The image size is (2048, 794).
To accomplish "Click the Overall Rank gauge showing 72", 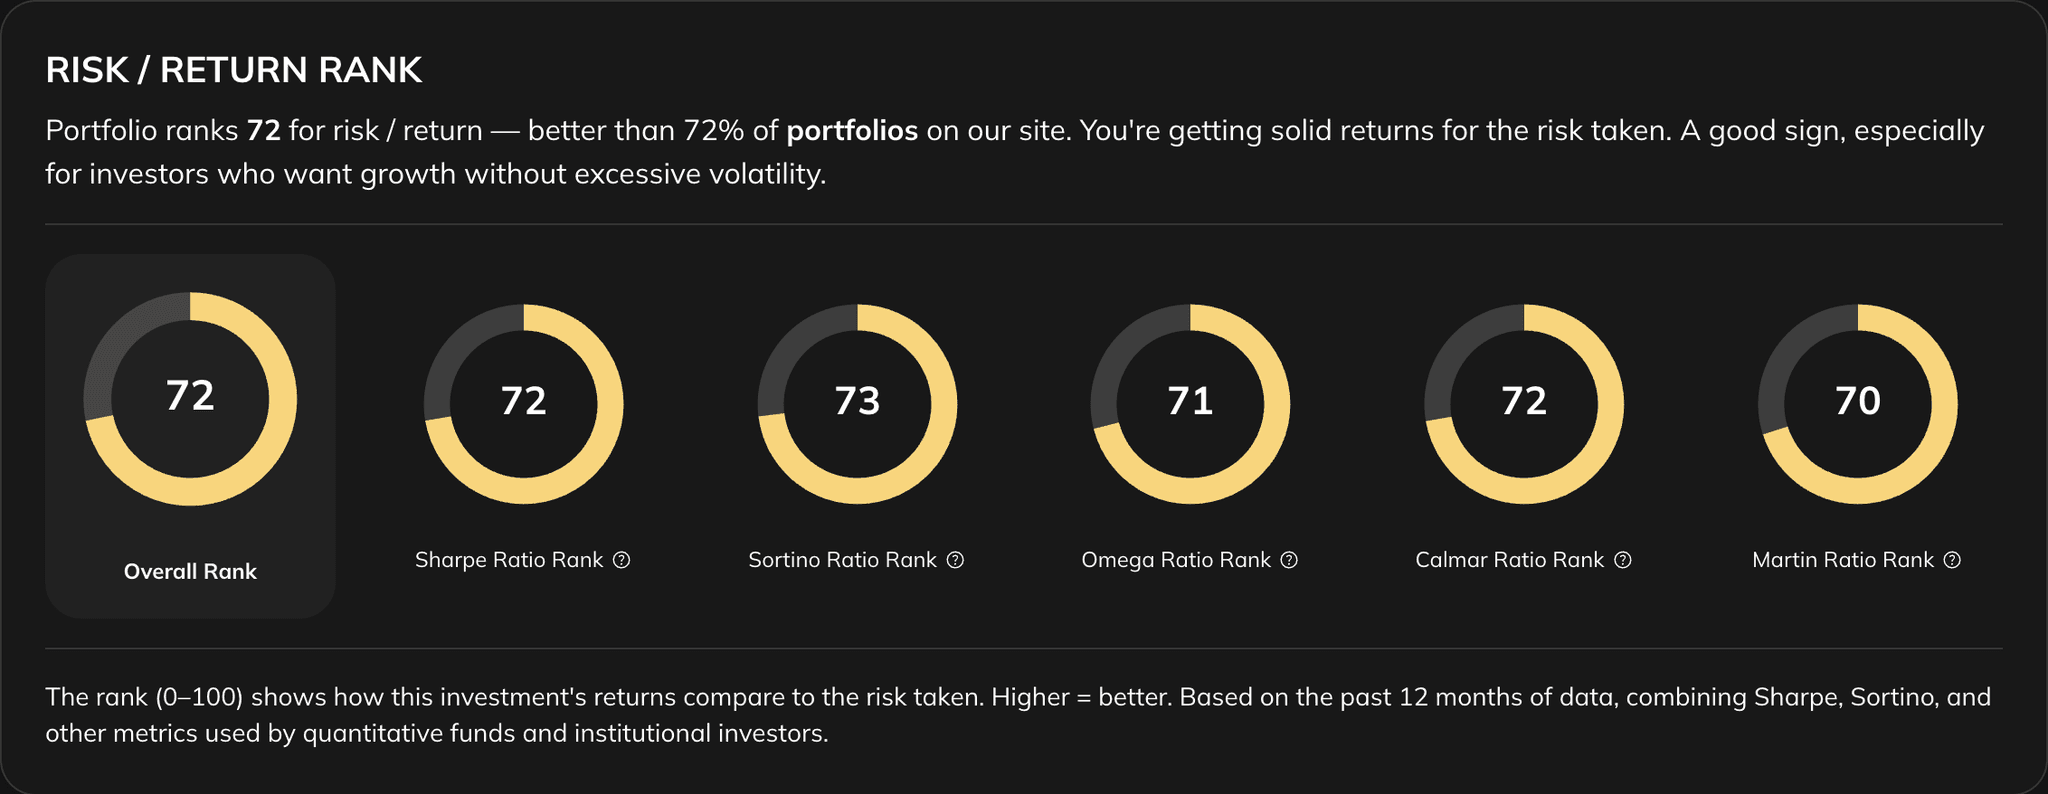I will click(x=192, y=400).
